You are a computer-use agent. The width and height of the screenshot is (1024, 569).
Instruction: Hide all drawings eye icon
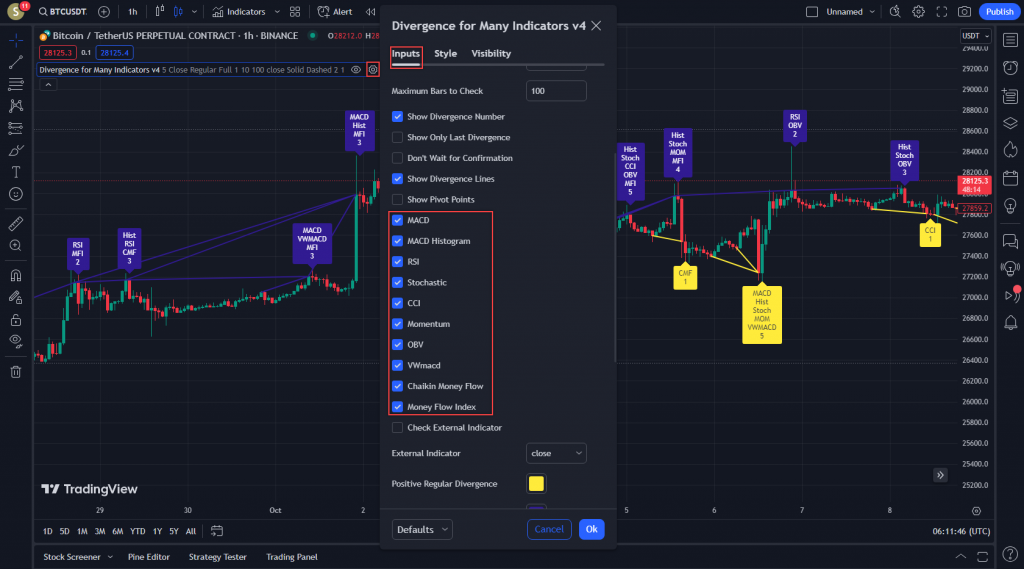pos(16,341)
